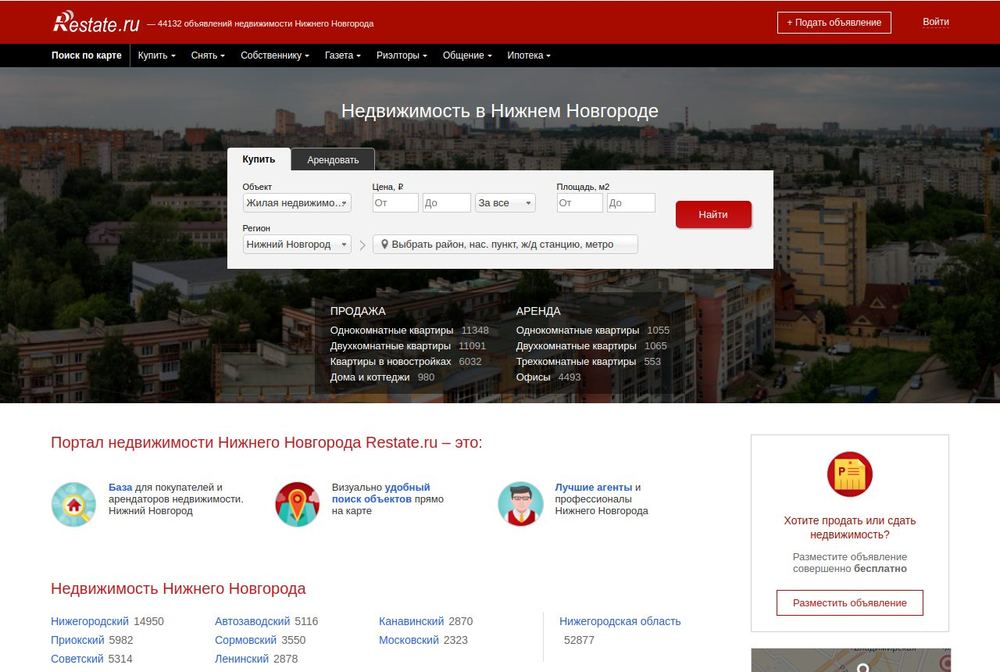Click the map pin search icon
This screenshot has height=672, width=1000.
tap(297, 504)
